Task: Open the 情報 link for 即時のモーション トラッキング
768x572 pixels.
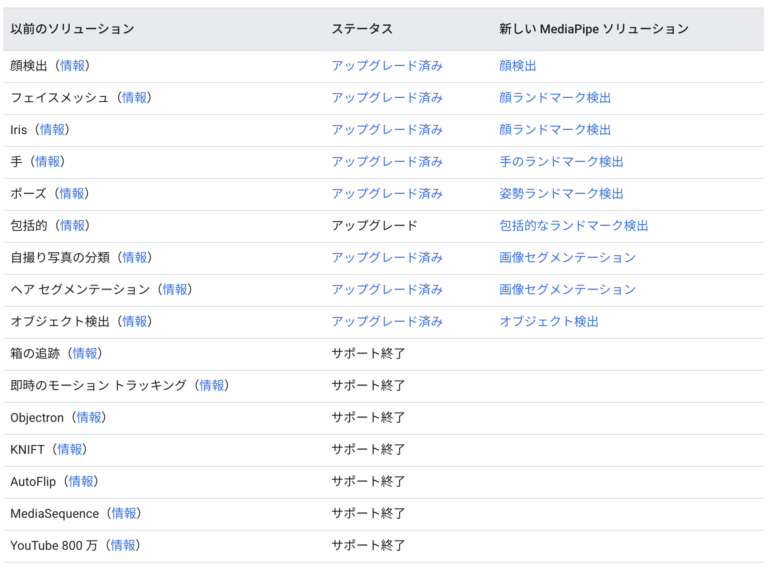Action: pyautogui.click(x=212, y=385)
